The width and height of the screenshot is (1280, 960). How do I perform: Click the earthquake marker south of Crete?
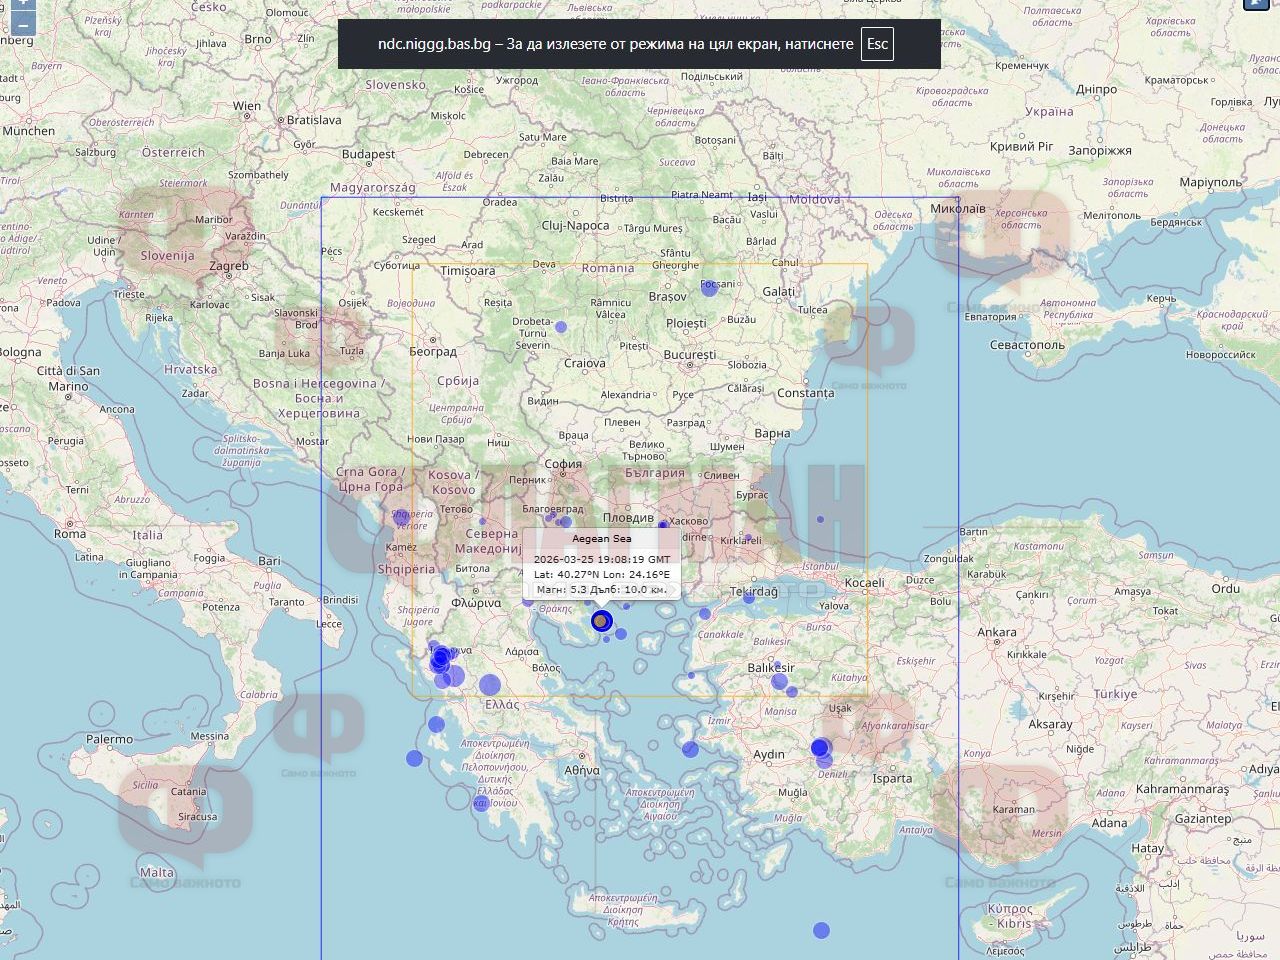821,930
